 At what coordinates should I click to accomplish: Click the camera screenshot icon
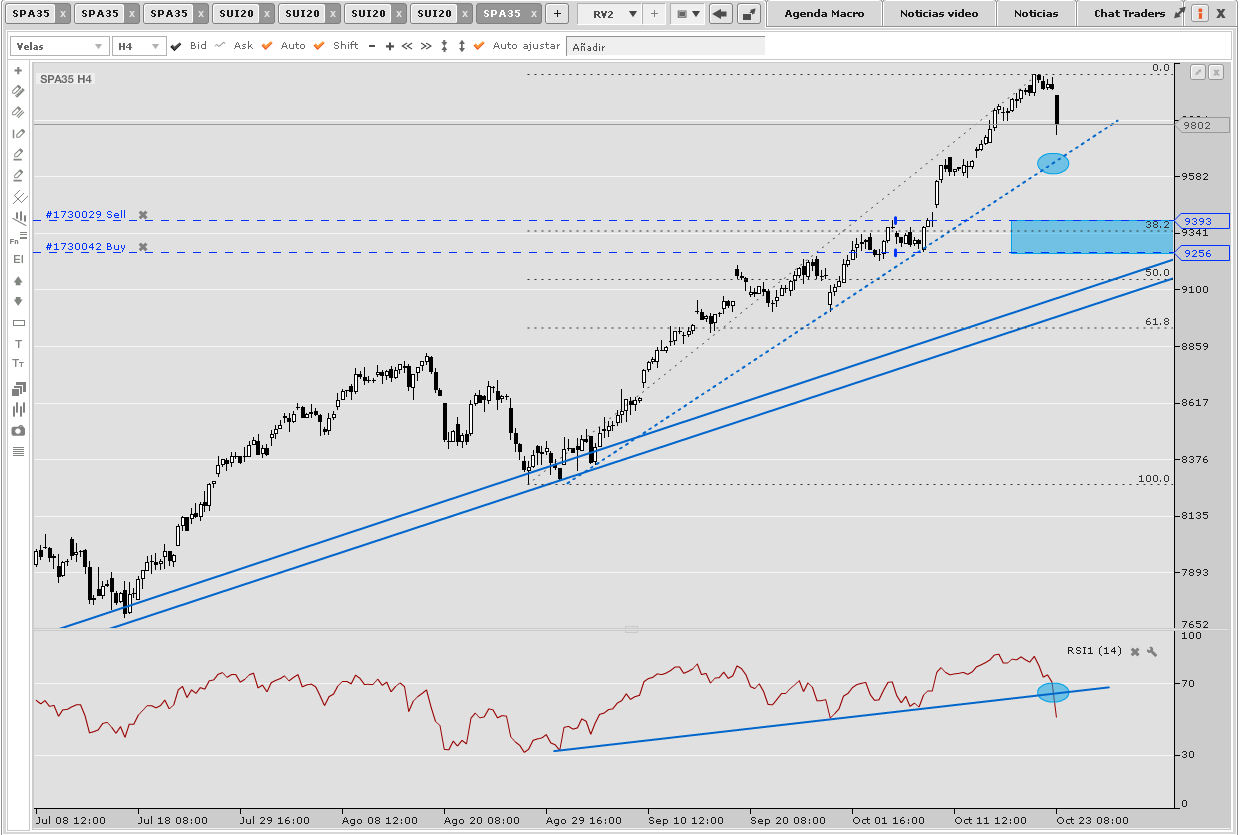(x=17, y=431)
